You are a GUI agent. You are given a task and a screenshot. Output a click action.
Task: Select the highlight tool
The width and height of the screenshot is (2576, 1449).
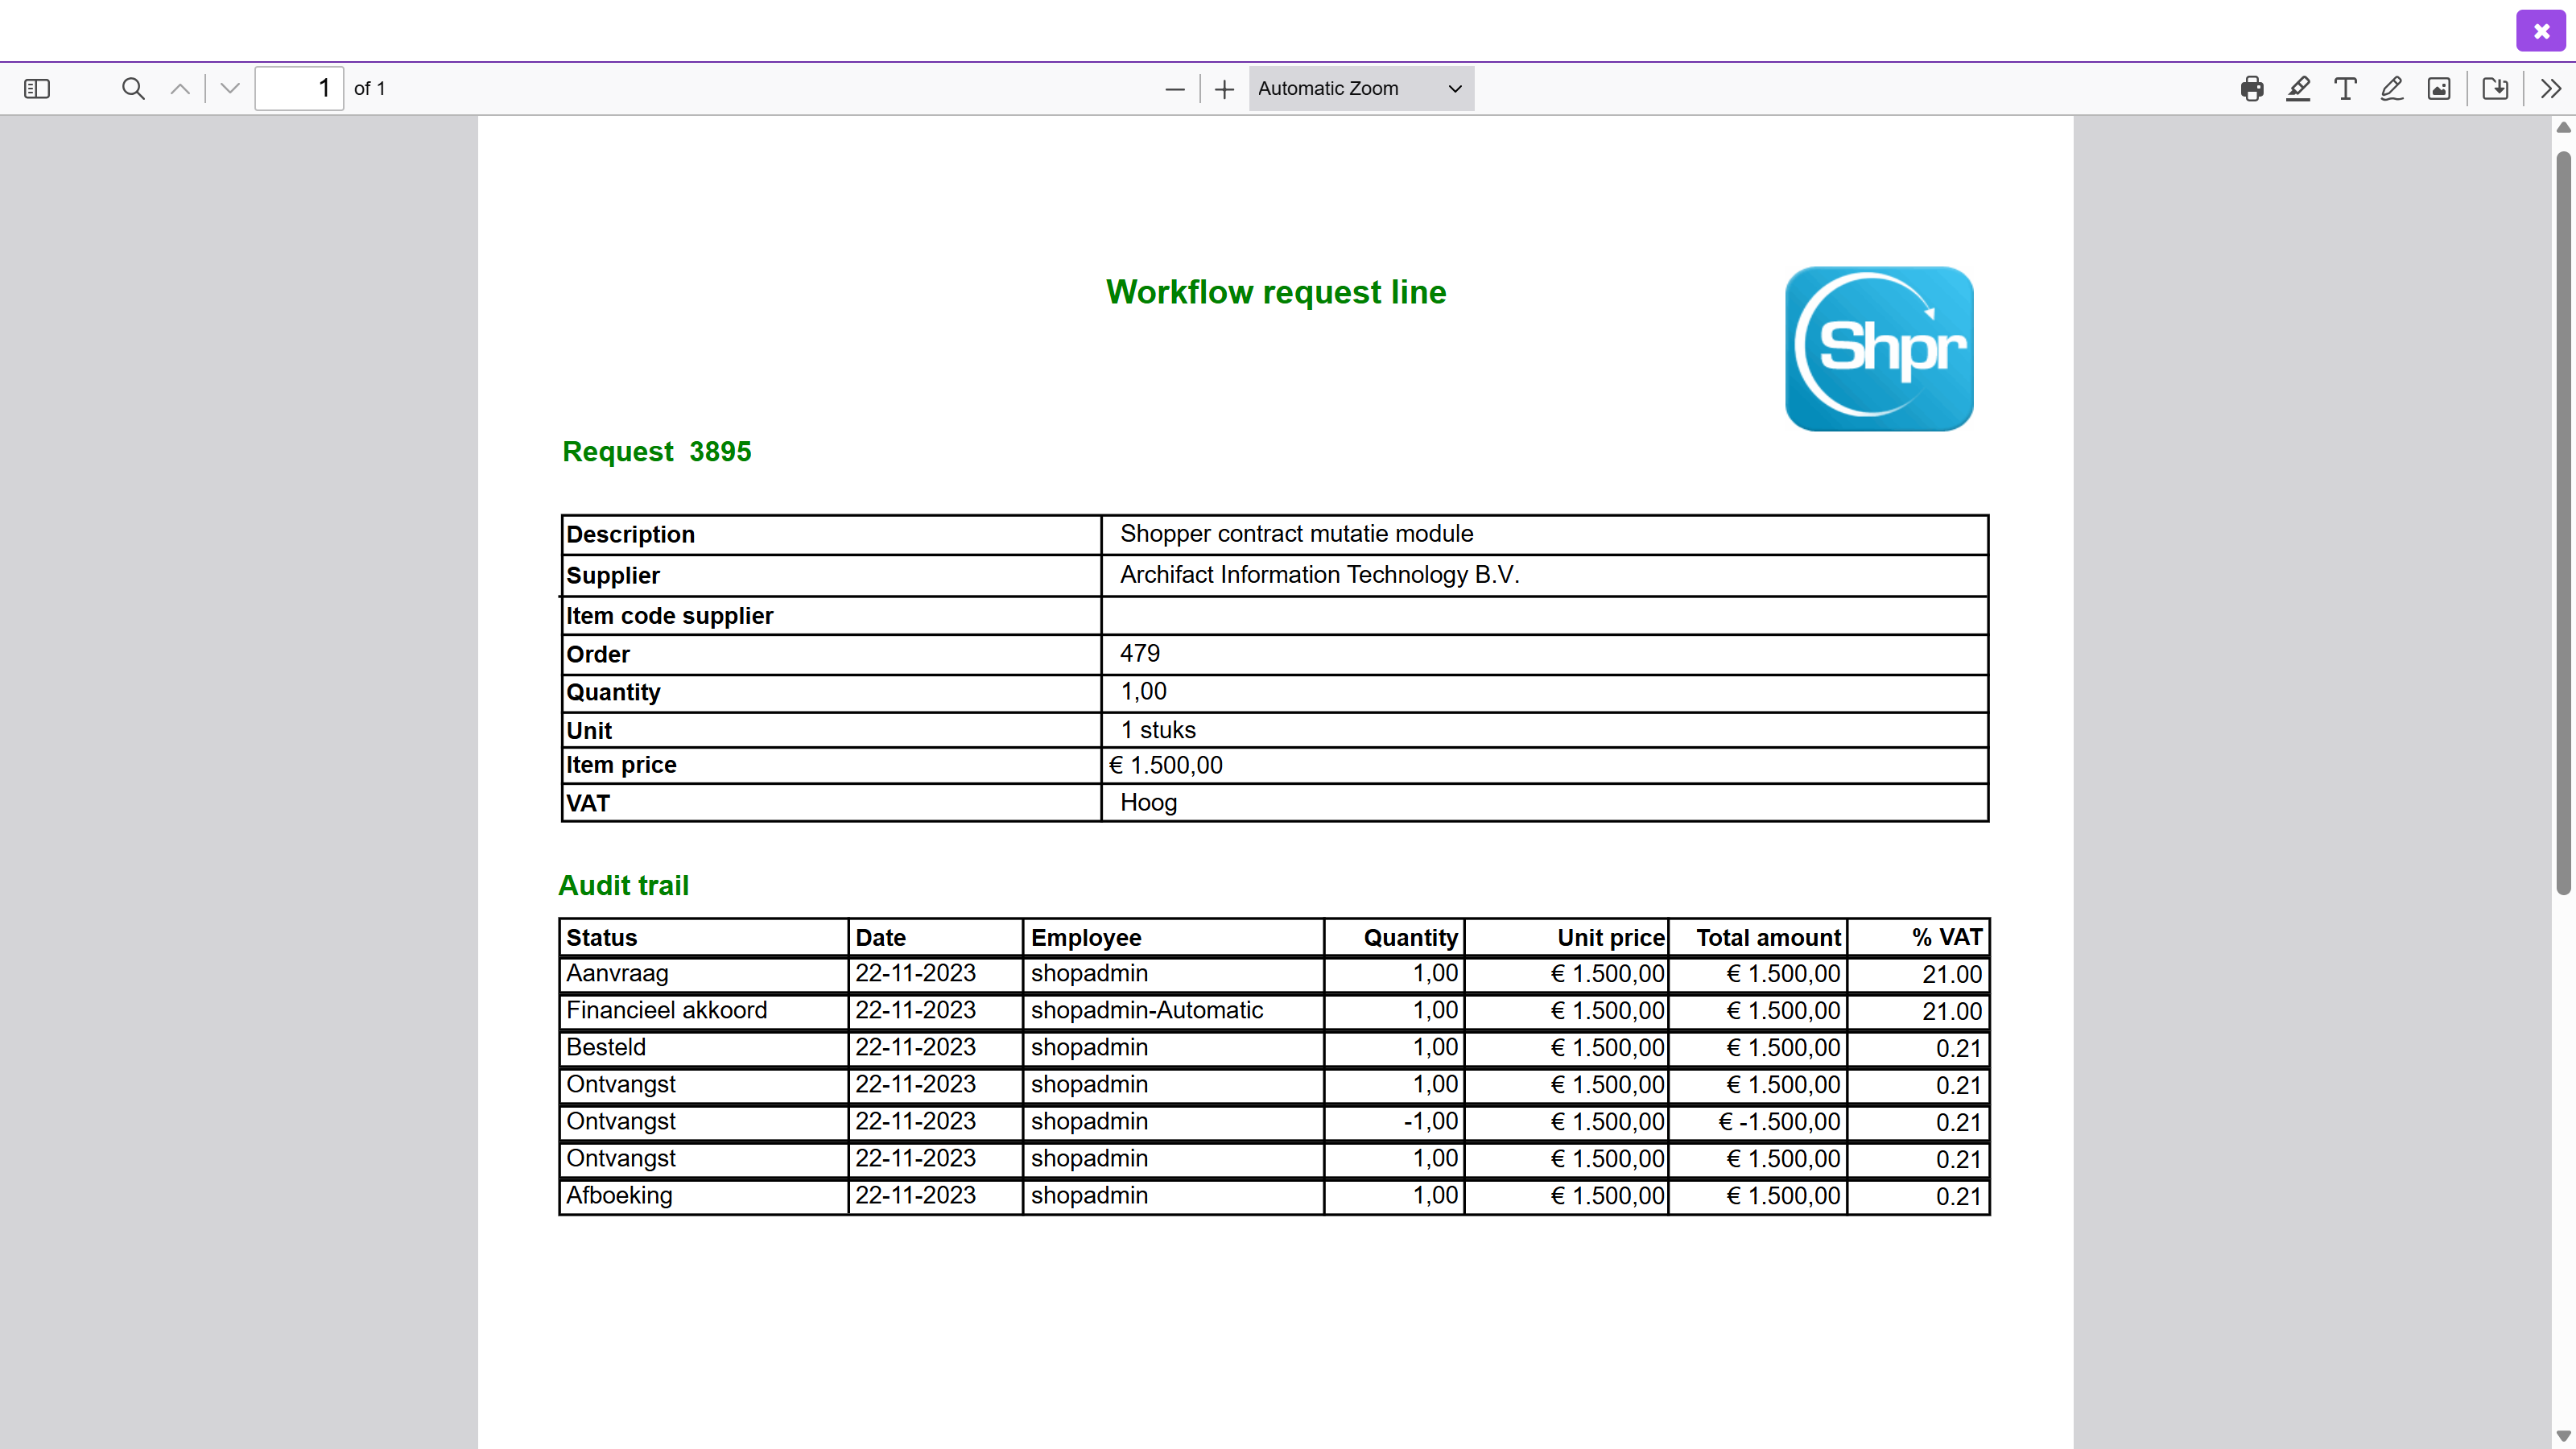pos(2299,89)
